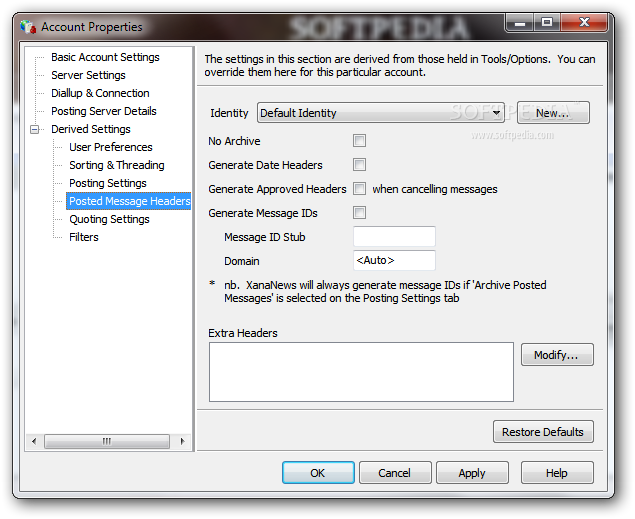Select Basic Account Settings in tree
This screenshot has height=519, width=635.
(x=105, y=57)
